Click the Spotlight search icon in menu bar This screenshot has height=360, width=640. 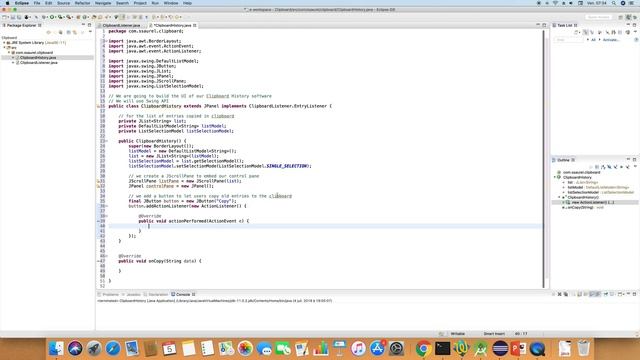(614, 3)
